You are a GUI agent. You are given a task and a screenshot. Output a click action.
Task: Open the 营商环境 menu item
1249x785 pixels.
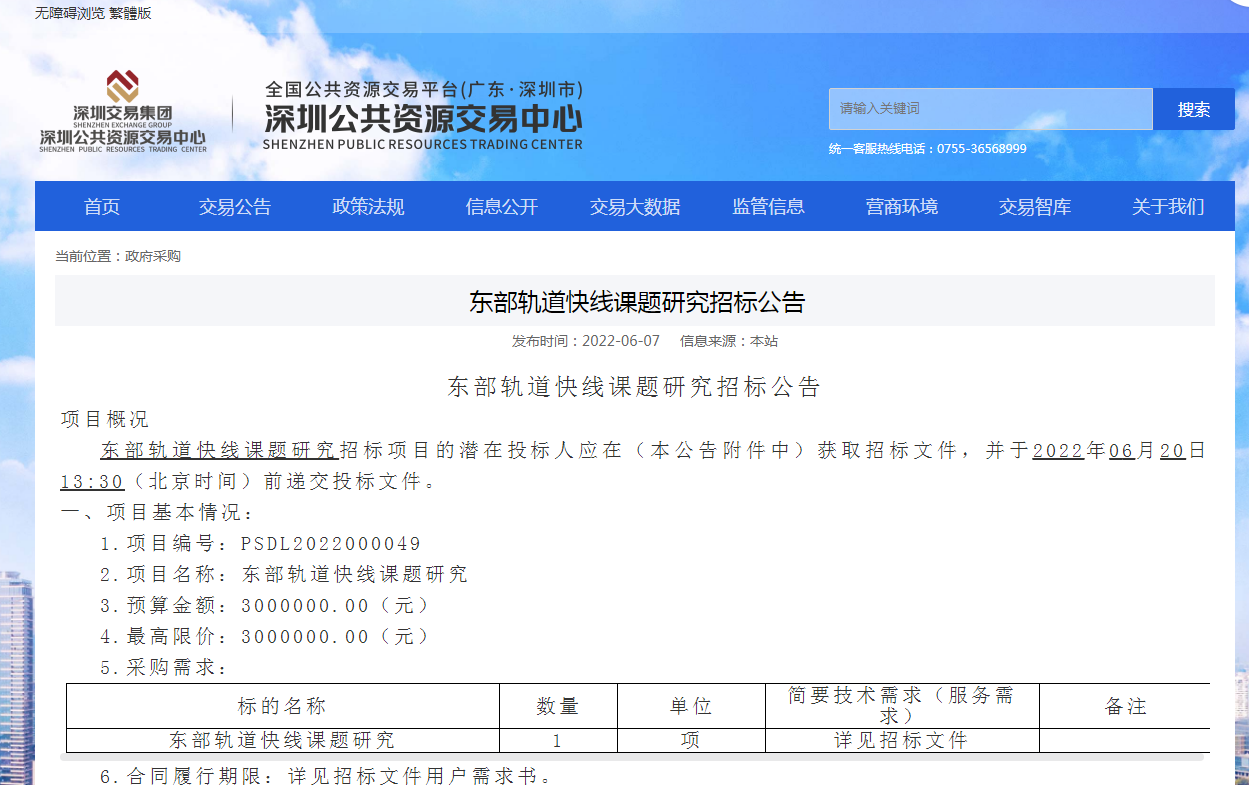click(901, 207)
